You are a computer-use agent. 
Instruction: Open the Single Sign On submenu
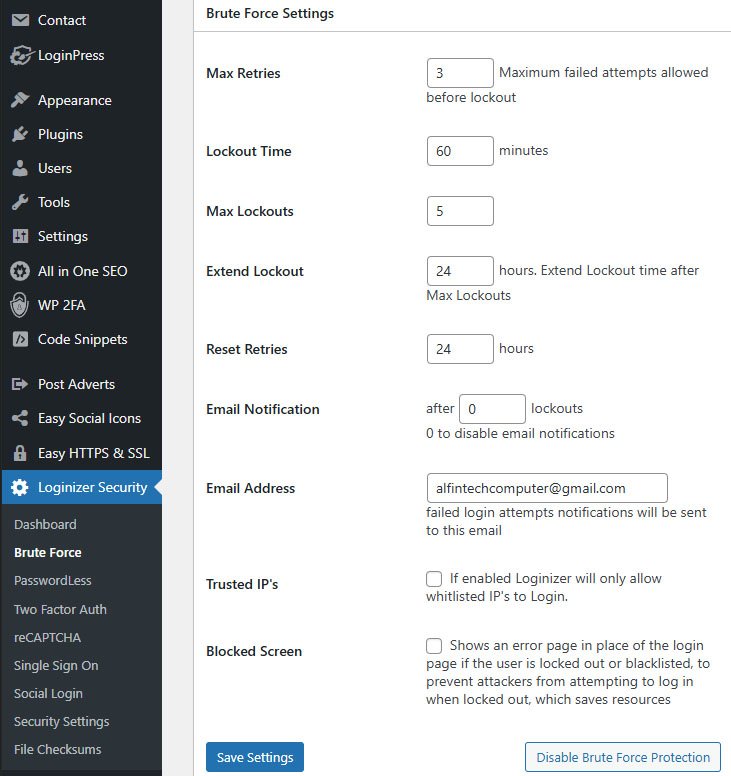click(x=56, y=665)
